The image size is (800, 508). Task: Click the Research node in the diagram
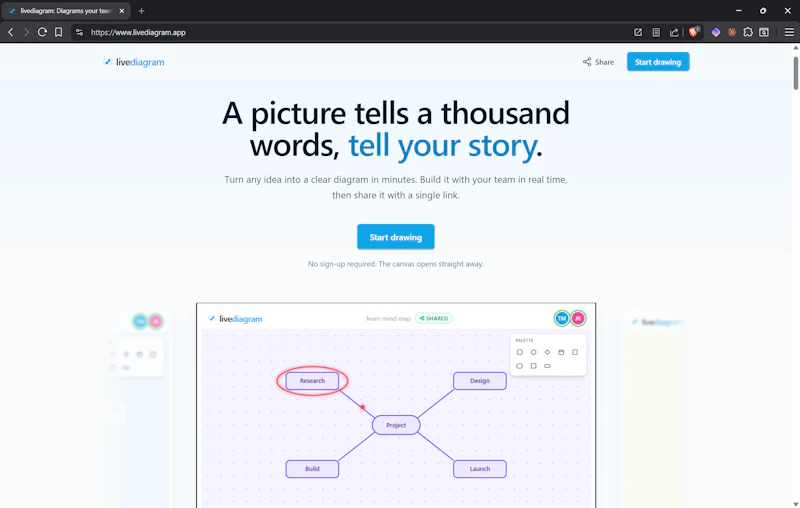312,381
